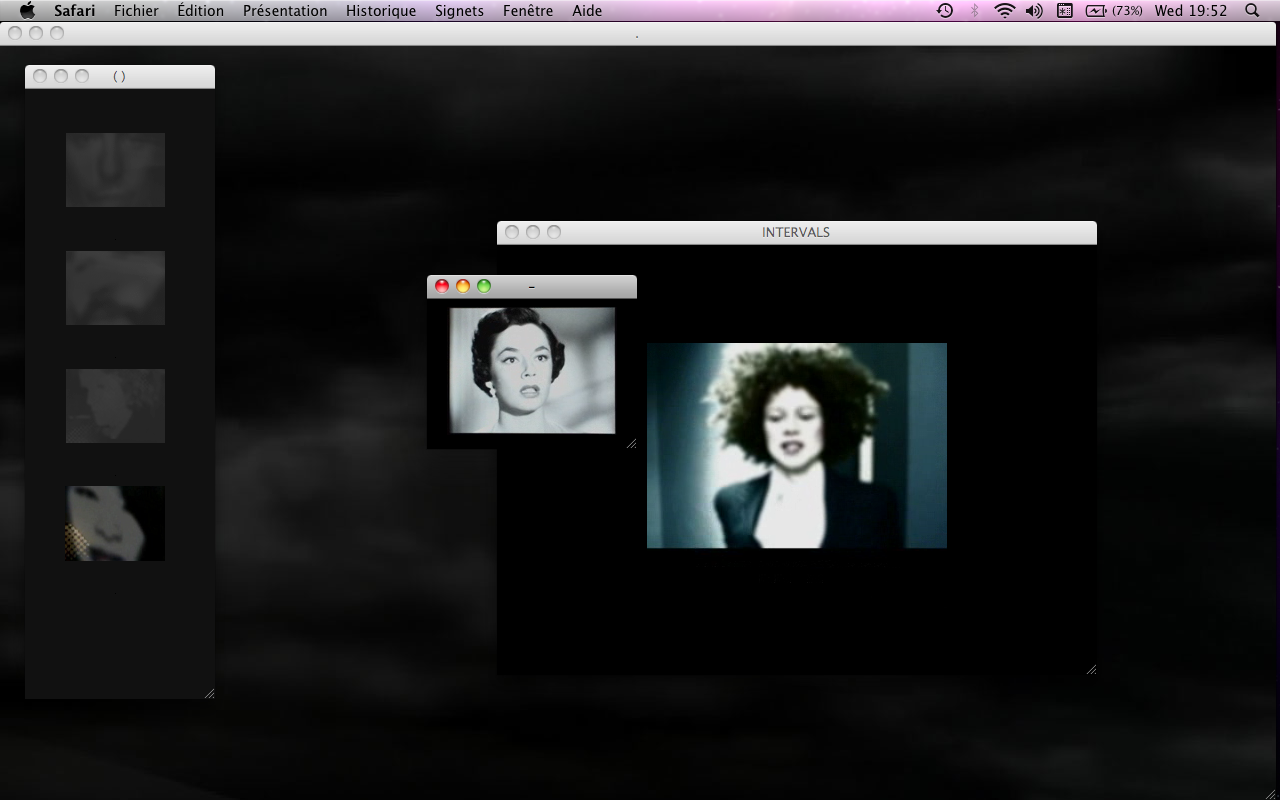Click the resize grip of INTERVALS window
The image size is (1280, 800).
(x=1091, y=669)
